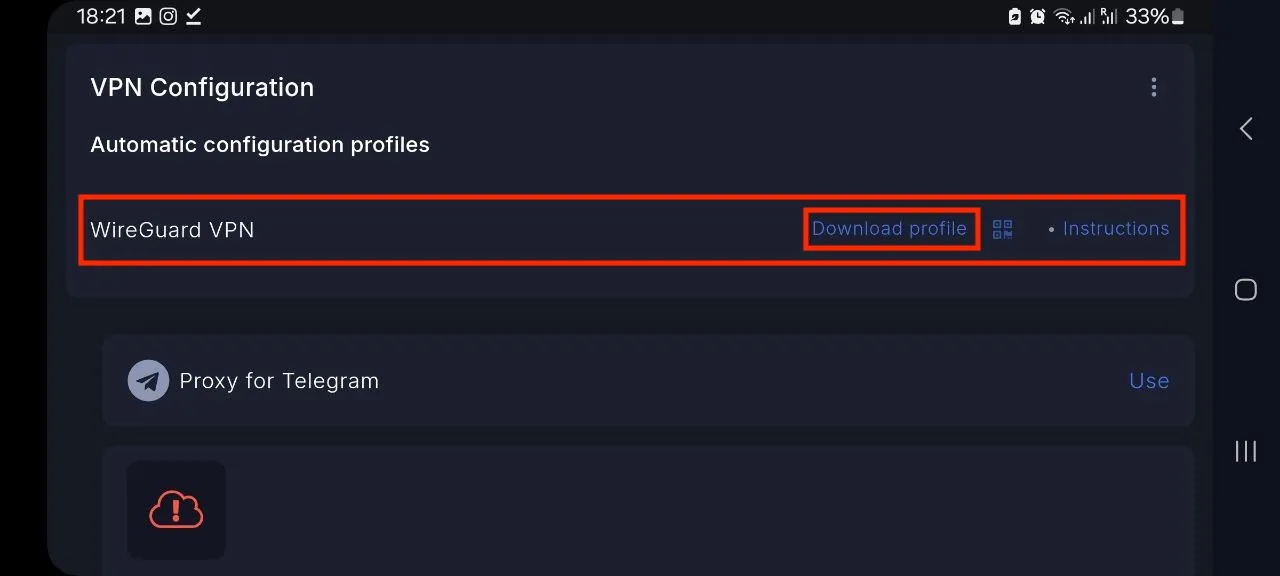Tap the red cloud warning icon

(176, 510)
